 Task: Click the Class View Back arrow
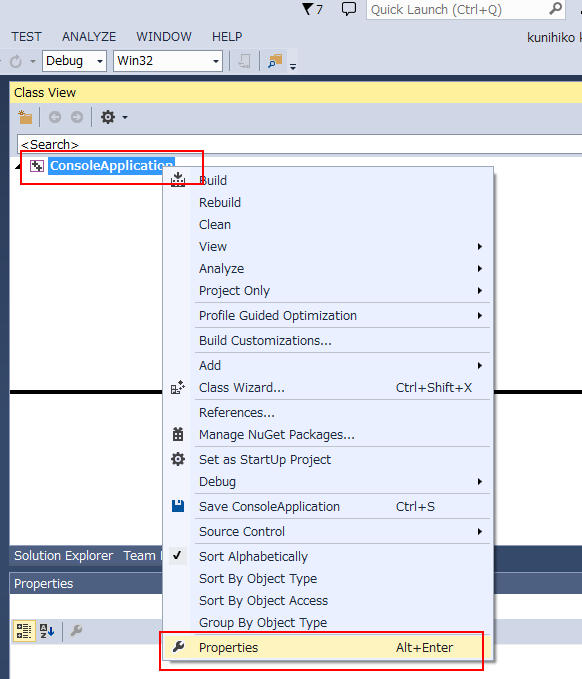55,117
